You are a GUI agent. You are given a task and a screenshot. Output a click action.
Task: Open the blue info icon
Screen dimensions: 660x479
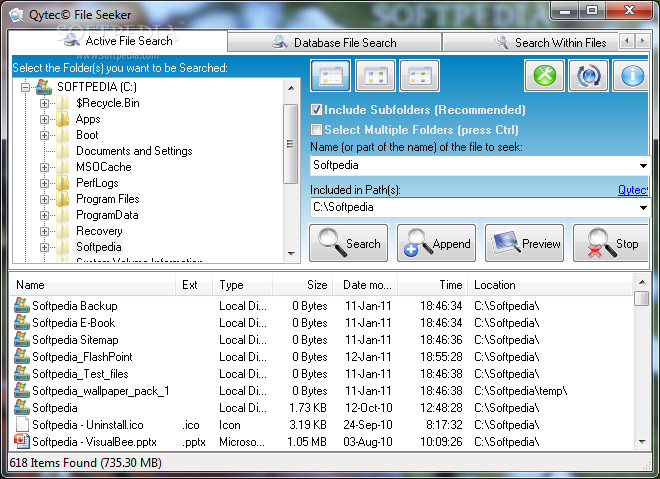pos(631,76)
